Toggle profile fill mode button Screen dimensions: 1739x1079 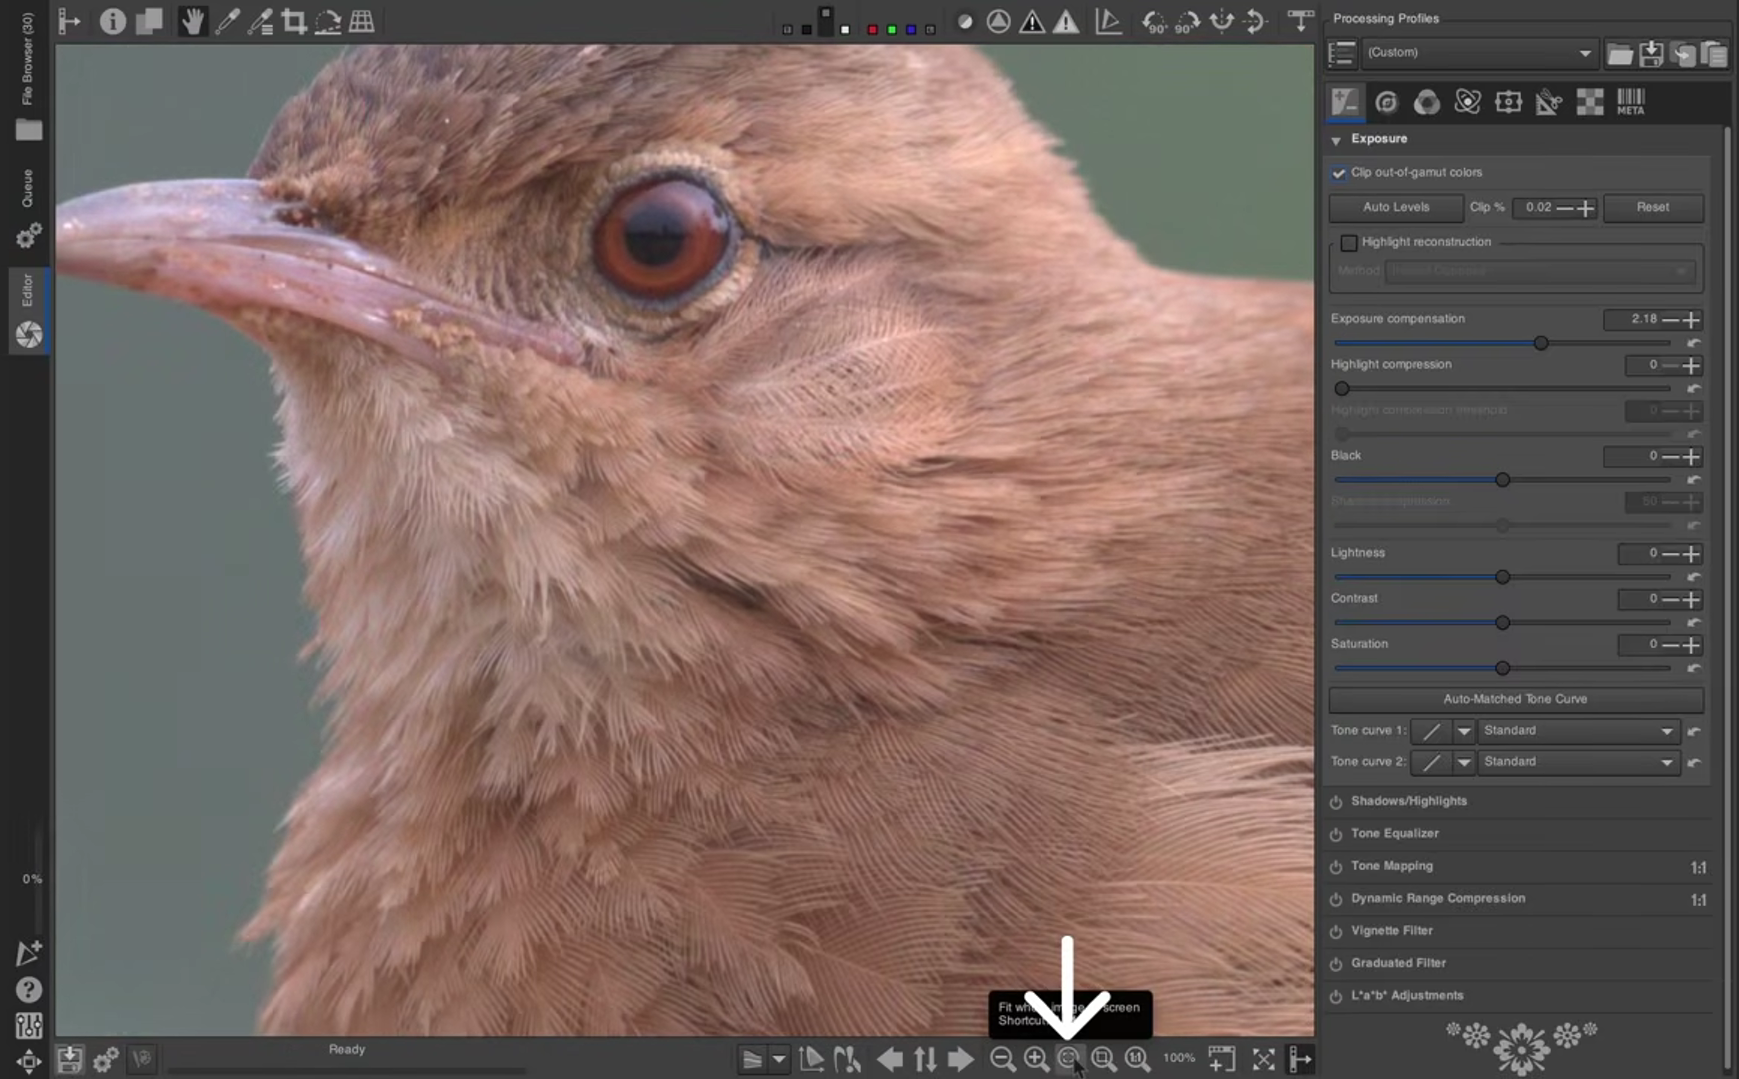click(1341, 53)
